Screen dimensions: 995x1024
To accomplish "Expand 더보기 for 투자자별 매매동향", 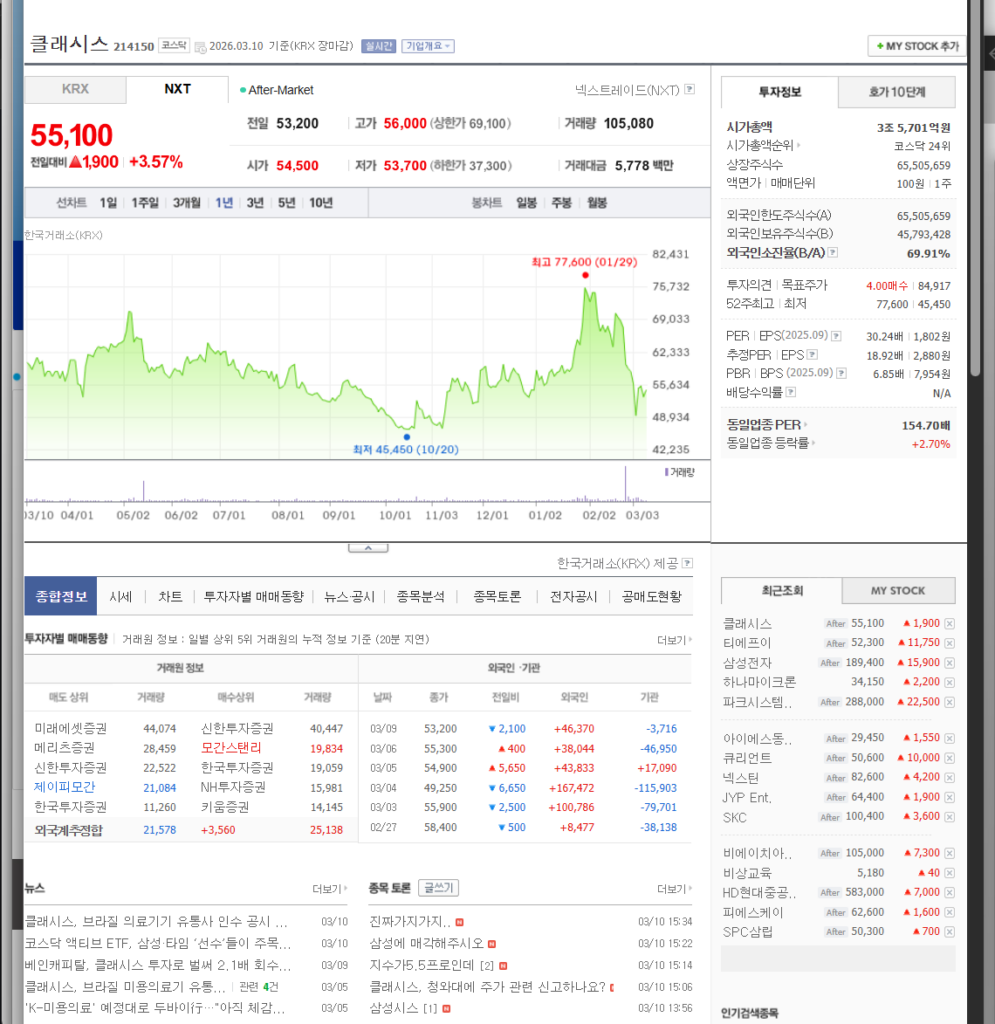I will click(674, 640).
